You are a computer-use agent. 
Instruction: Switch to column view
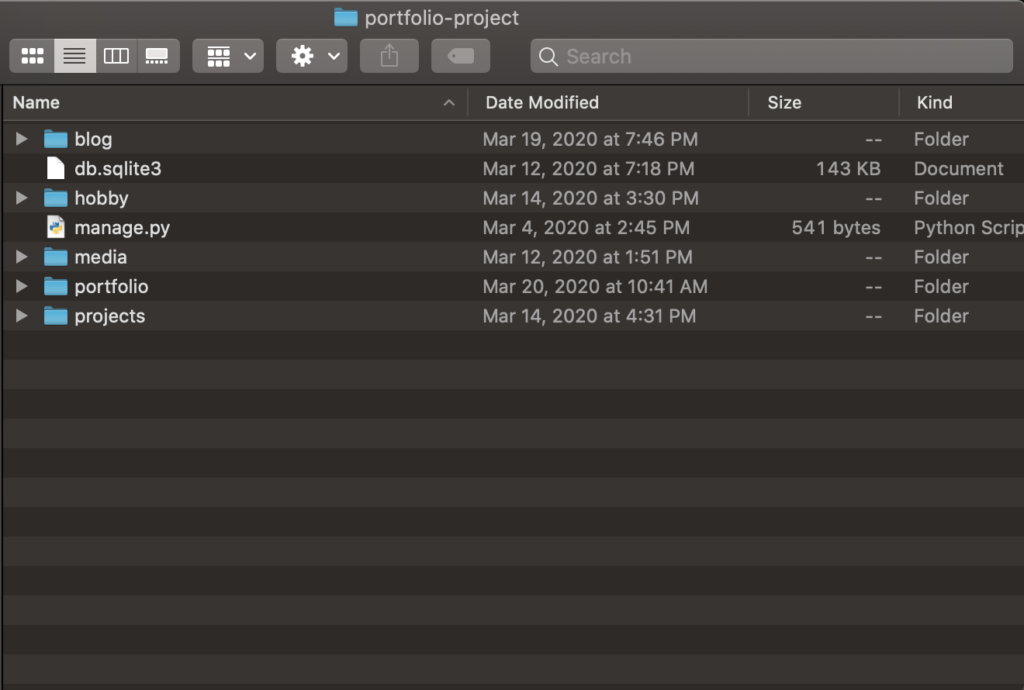point(116,56)
